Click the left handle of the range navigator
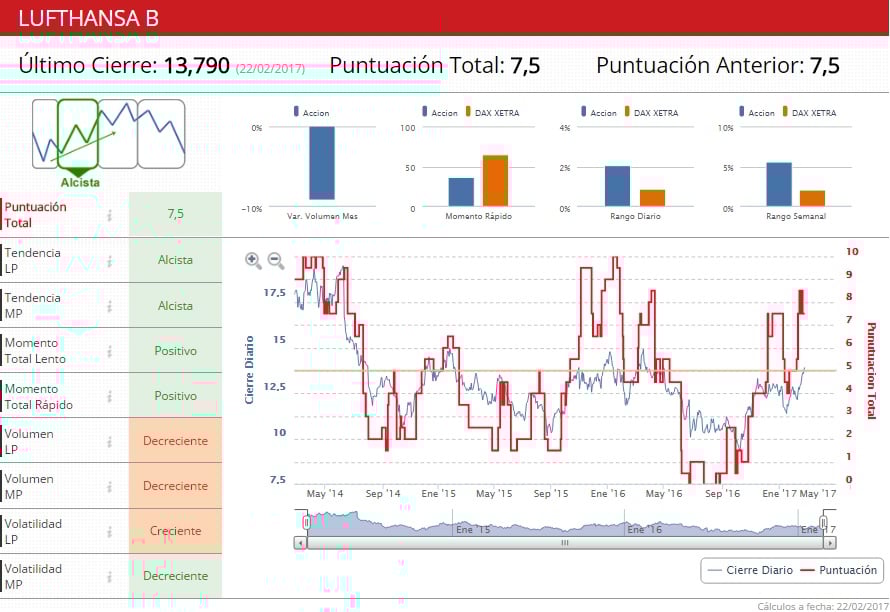 click(x=307, y=522)
